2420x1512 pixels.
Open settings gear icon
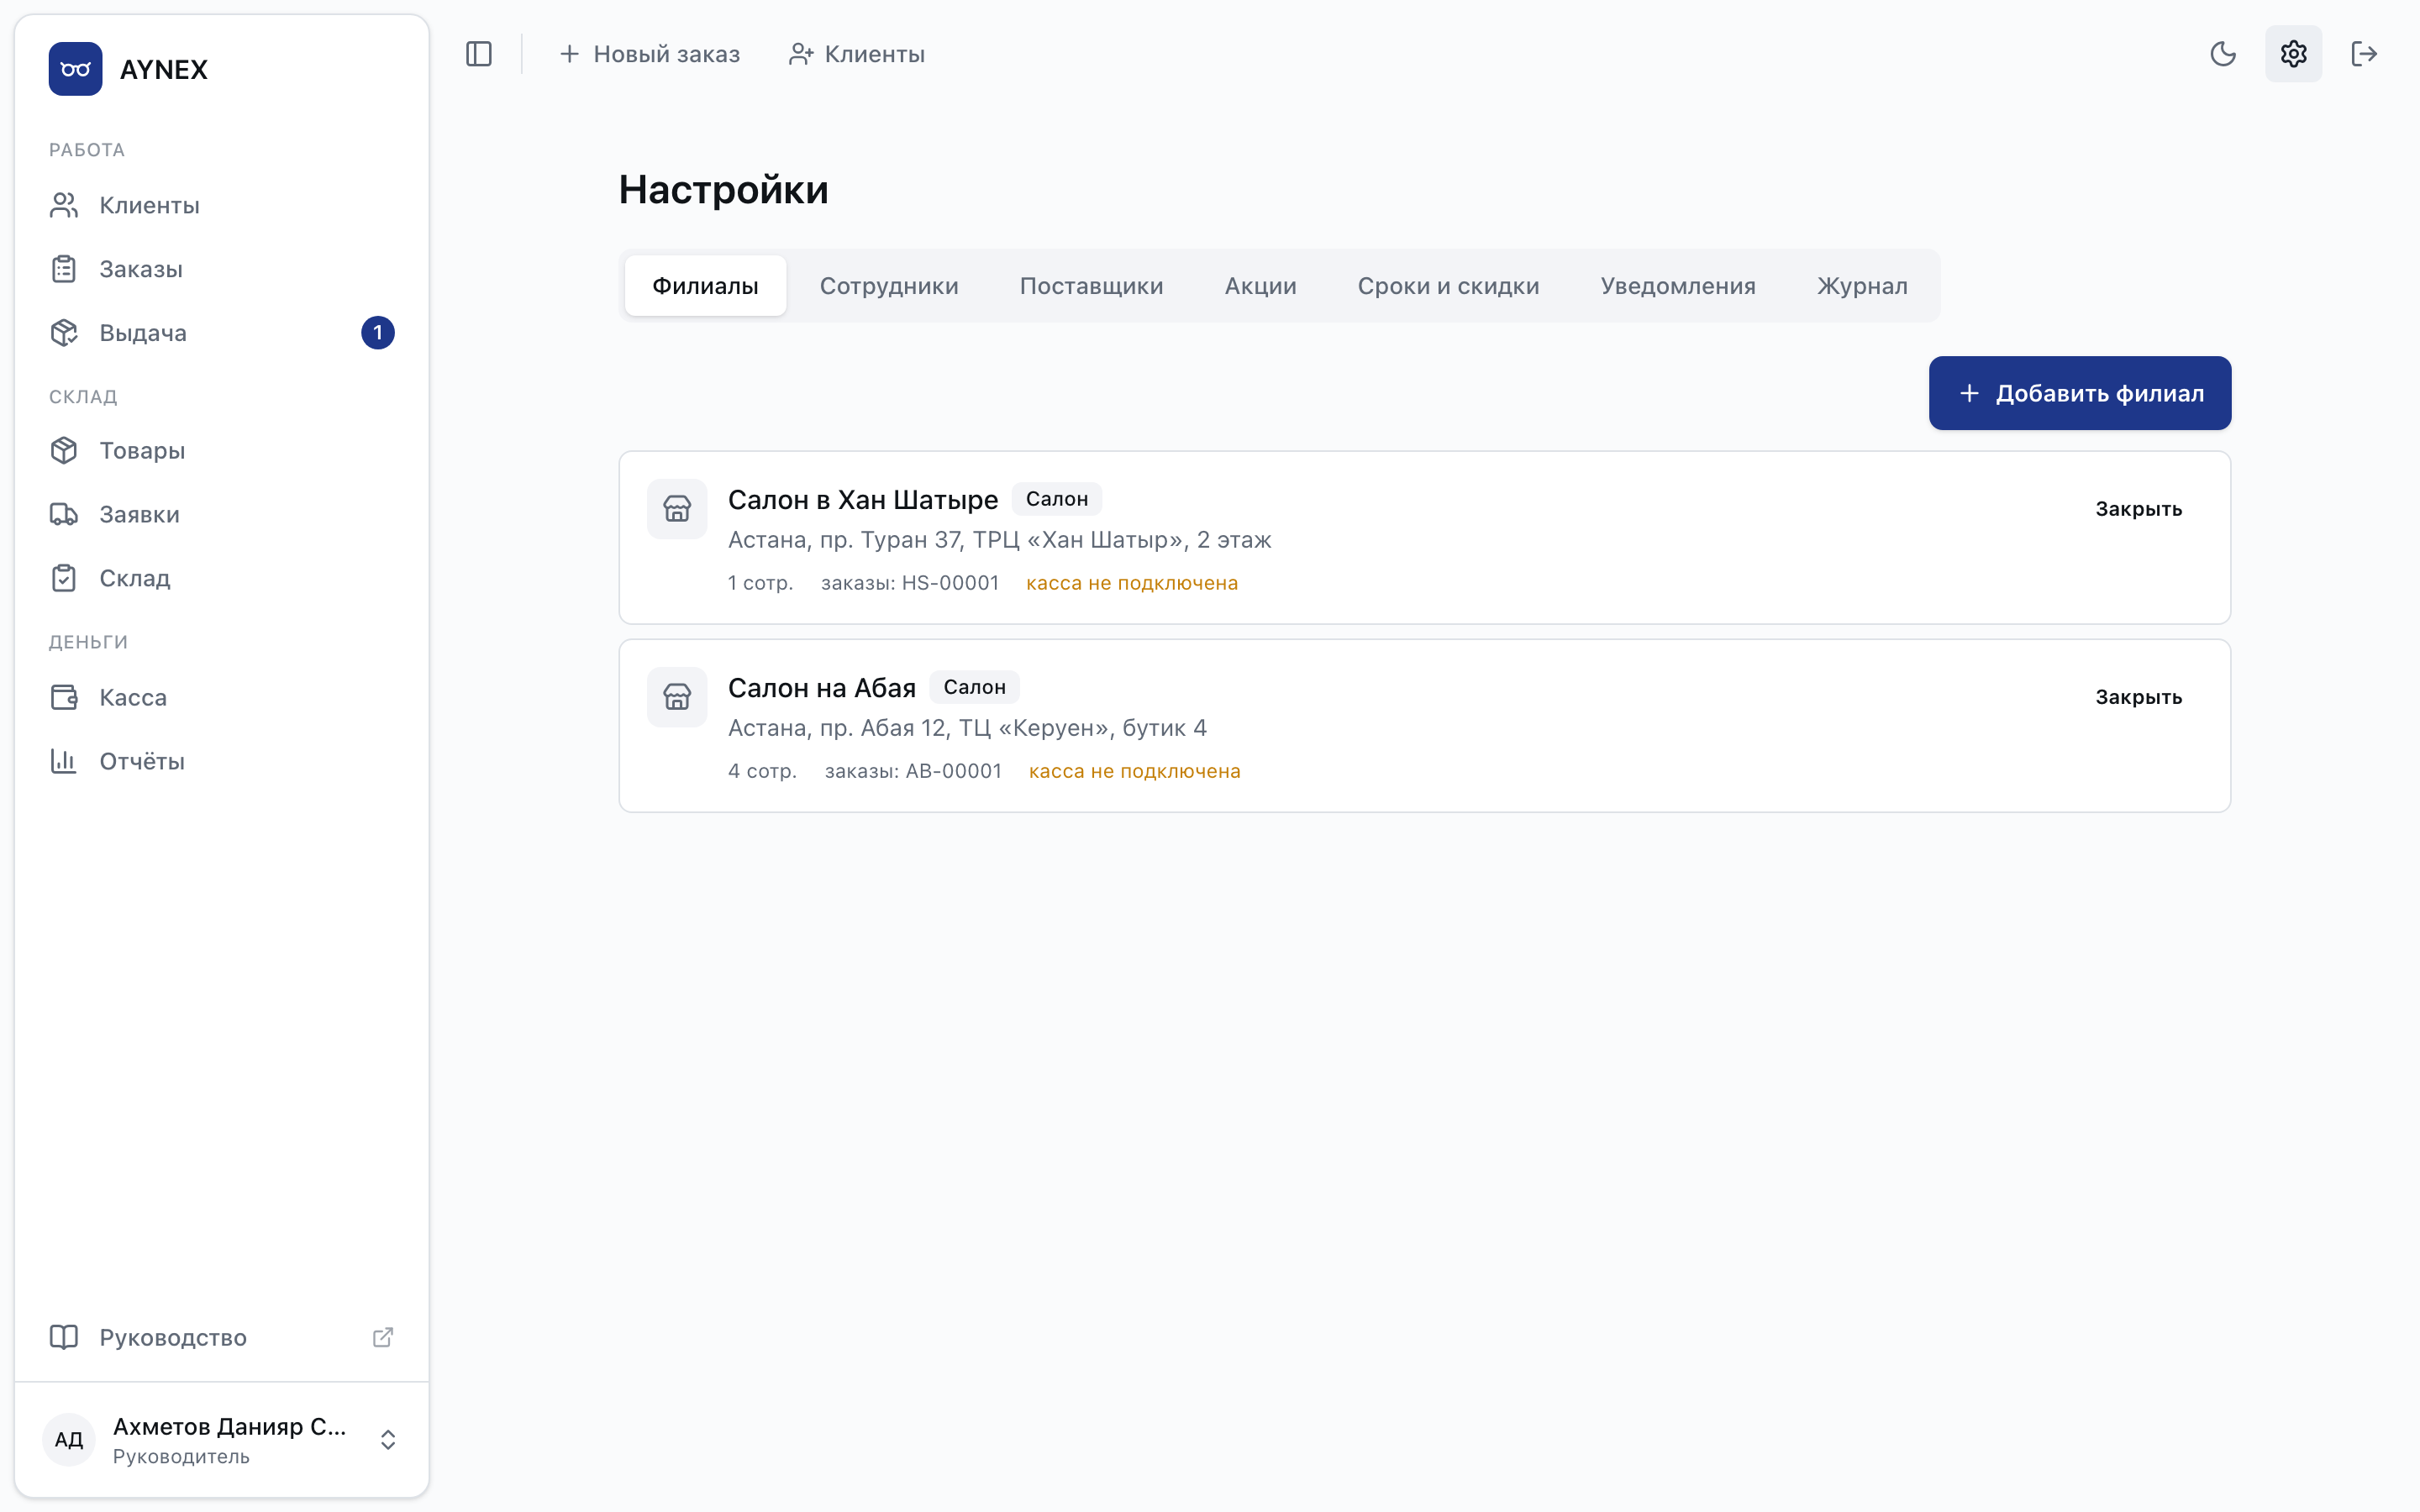2293,54
